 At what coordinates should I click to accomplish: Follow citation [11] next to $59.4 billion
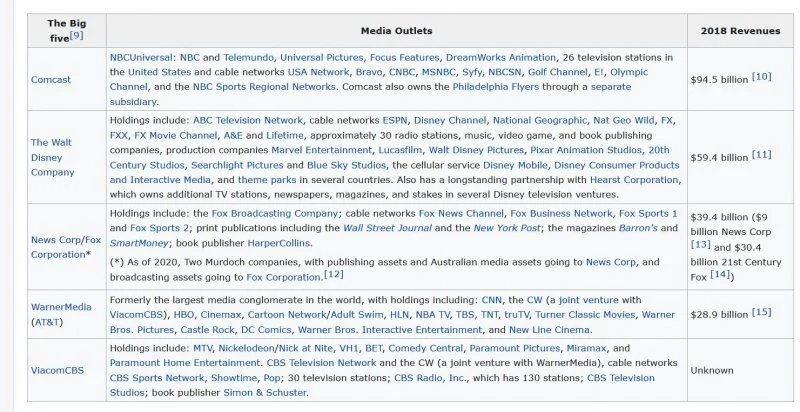point(762,154)
